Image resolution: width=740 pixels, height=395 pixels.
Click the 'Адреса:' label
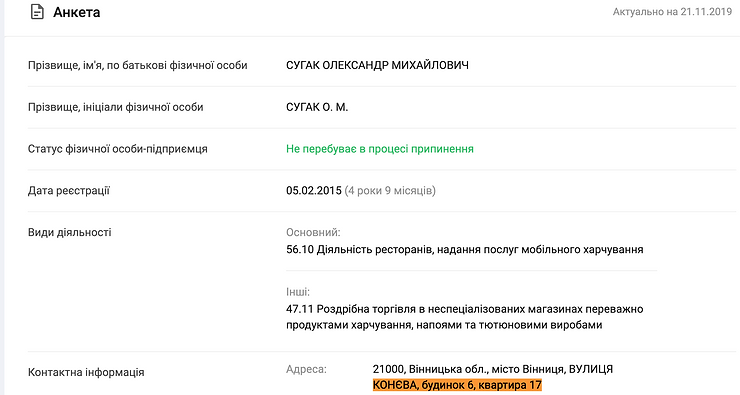(306, 369)
